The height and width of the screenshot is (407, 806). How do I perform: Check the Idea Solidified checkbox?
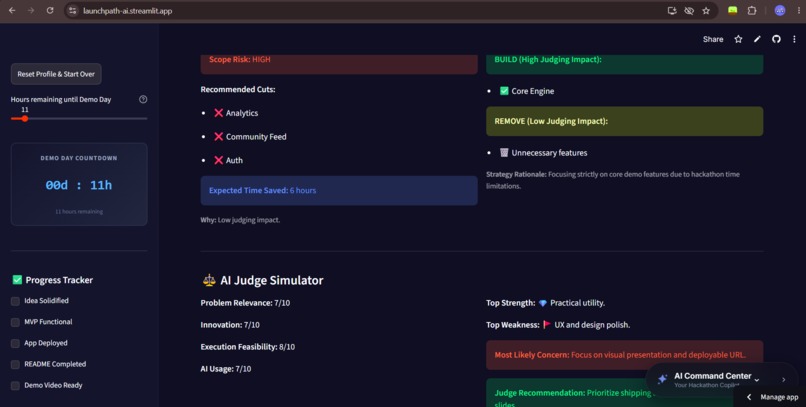click(x=15, y=301)
